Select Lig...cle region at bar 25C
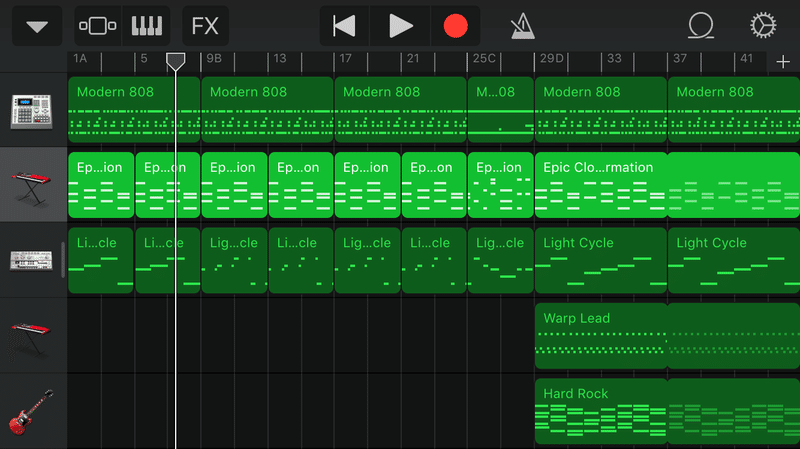The height and width of the screenshot is (449, 800). coord(501,261)
